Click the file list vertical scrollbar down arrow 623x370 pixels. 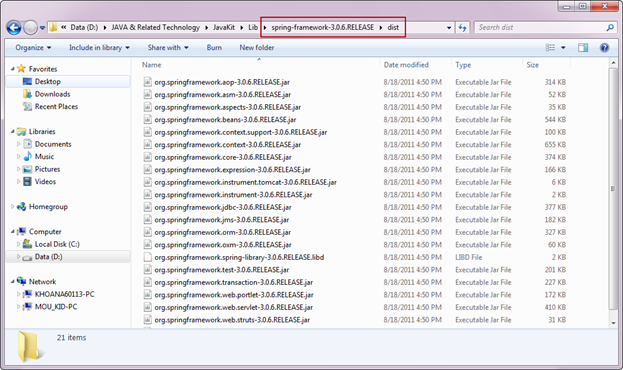pyautogui.click(x=613, y=323)
